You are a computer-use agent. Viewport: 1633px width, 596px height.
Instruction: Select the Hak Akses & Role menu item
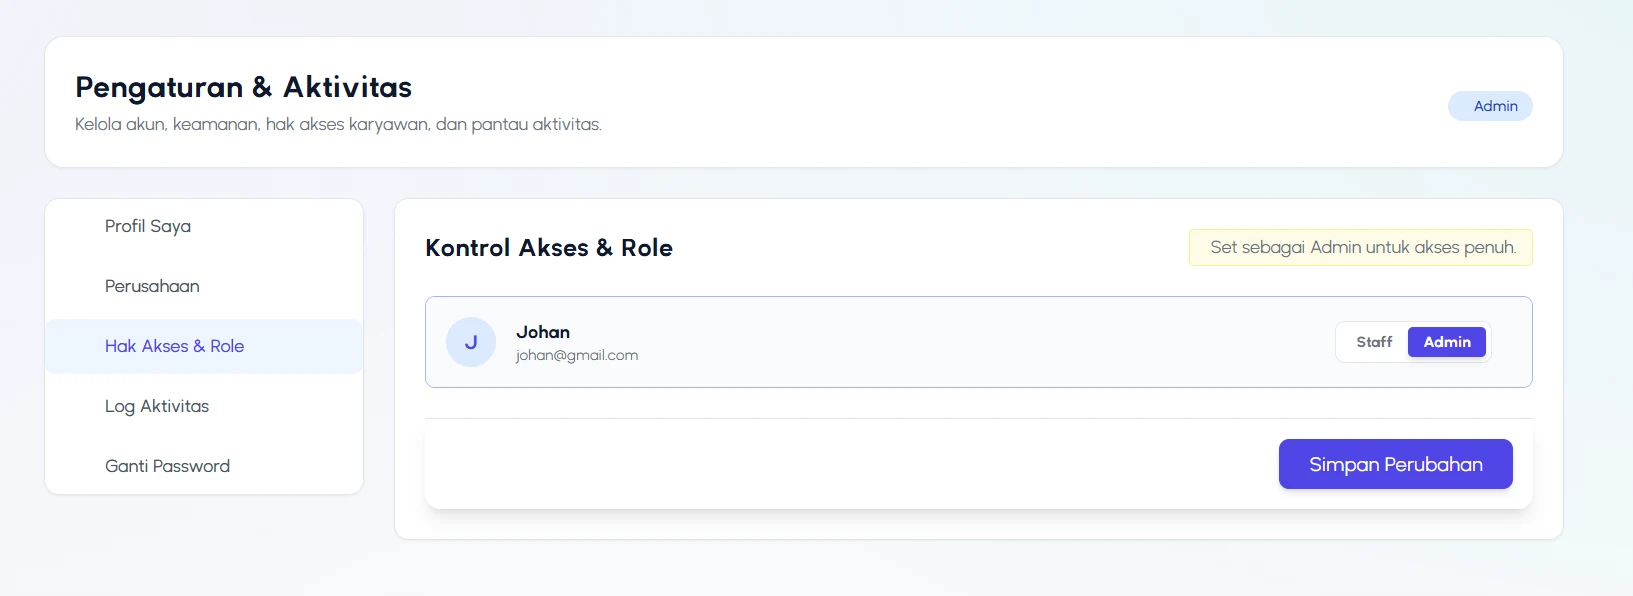(x=174, y=346)
